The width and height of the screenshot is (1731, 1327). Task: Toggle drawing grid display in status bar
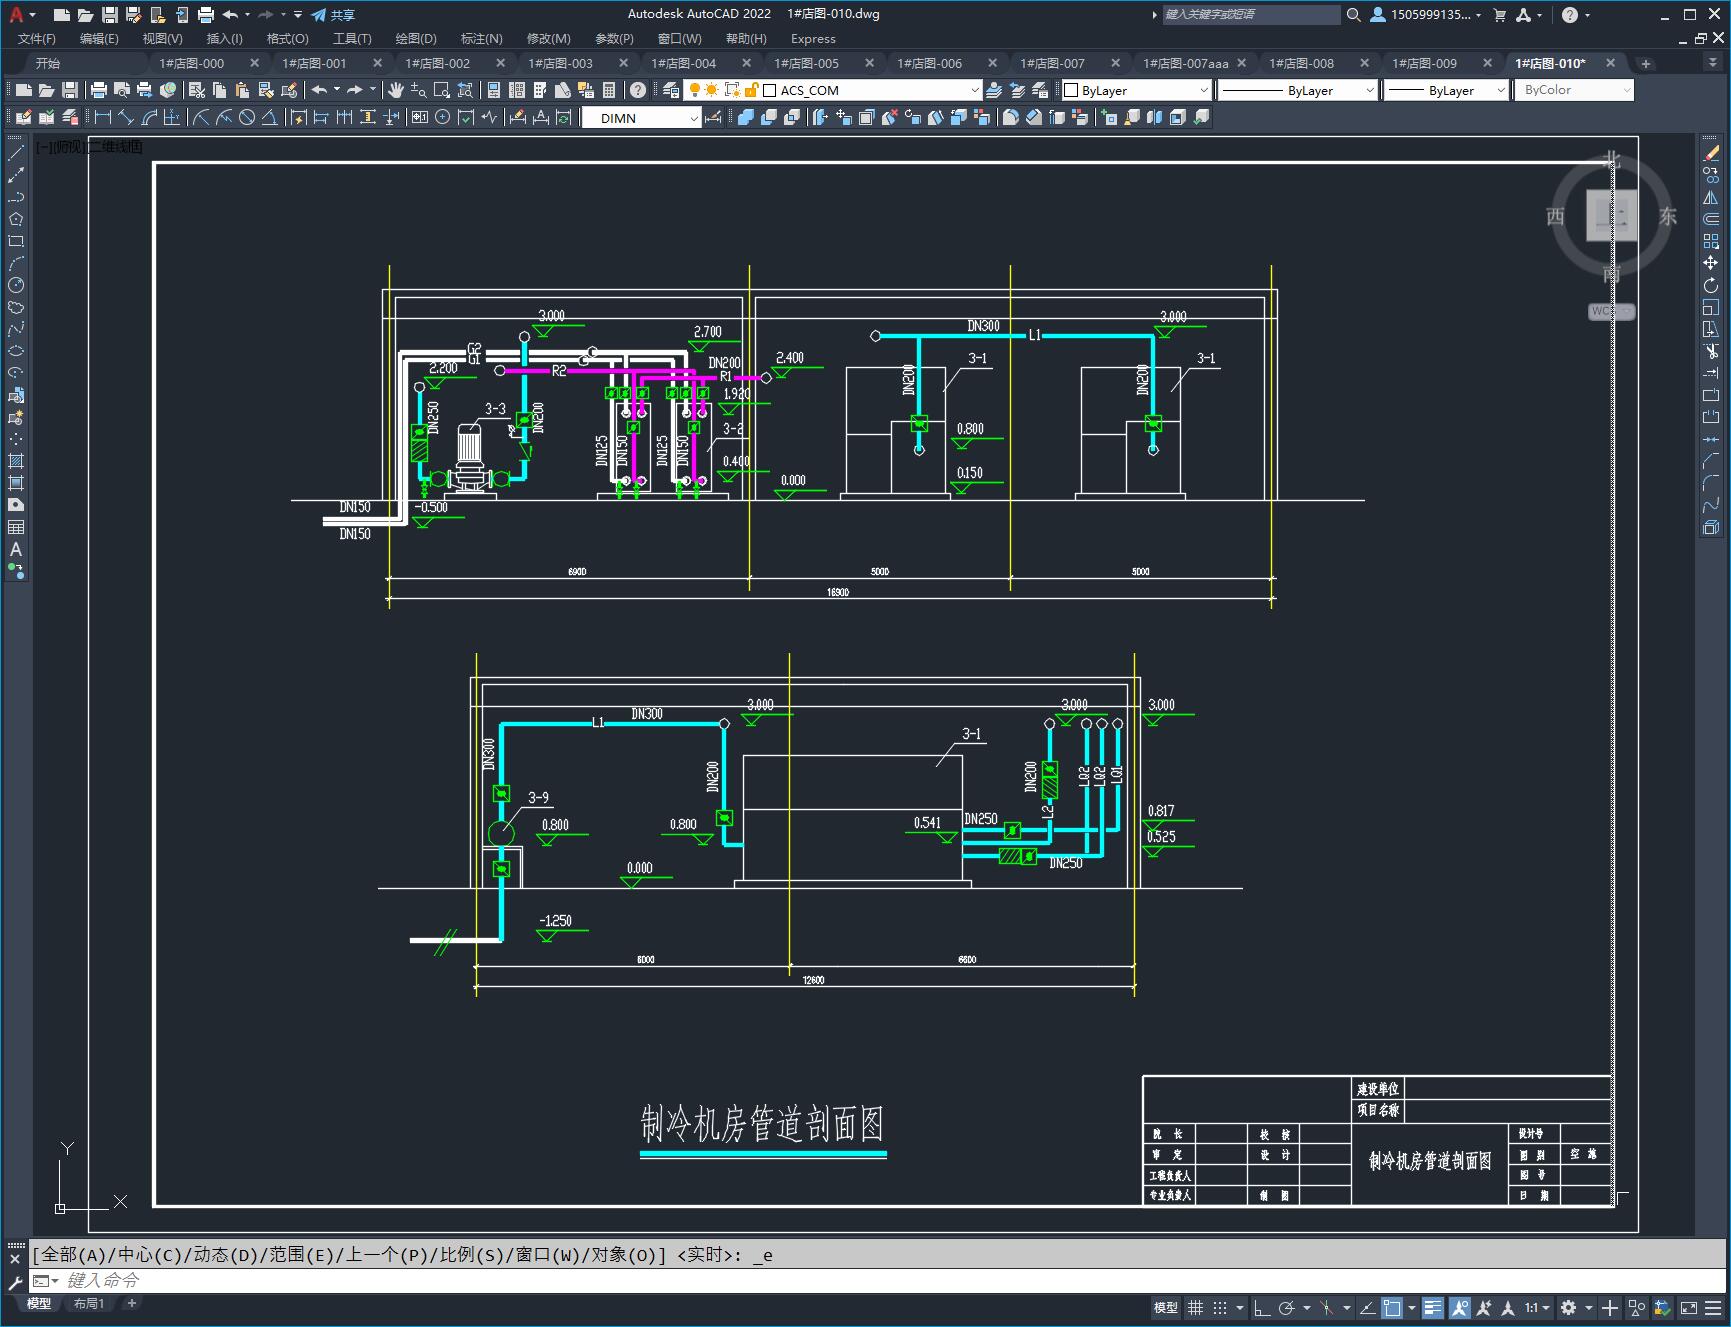(x=1195, y=1307)
